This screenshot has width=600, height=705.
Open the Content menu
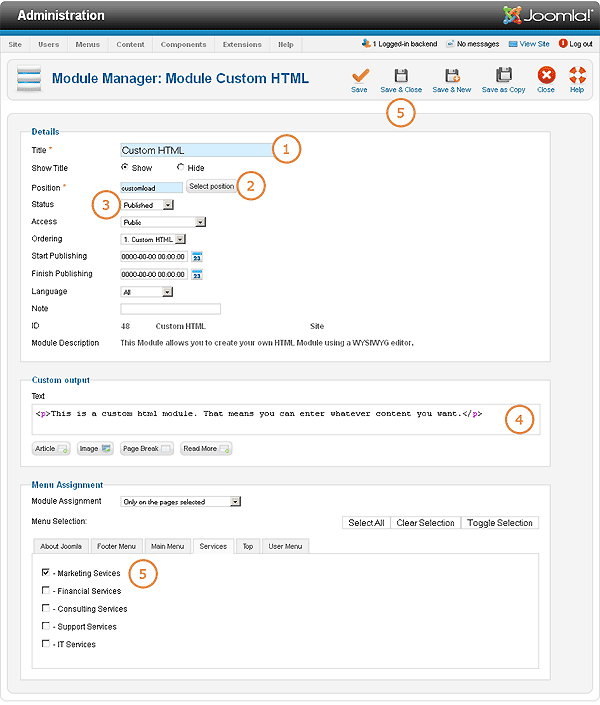tap(130, 45)
